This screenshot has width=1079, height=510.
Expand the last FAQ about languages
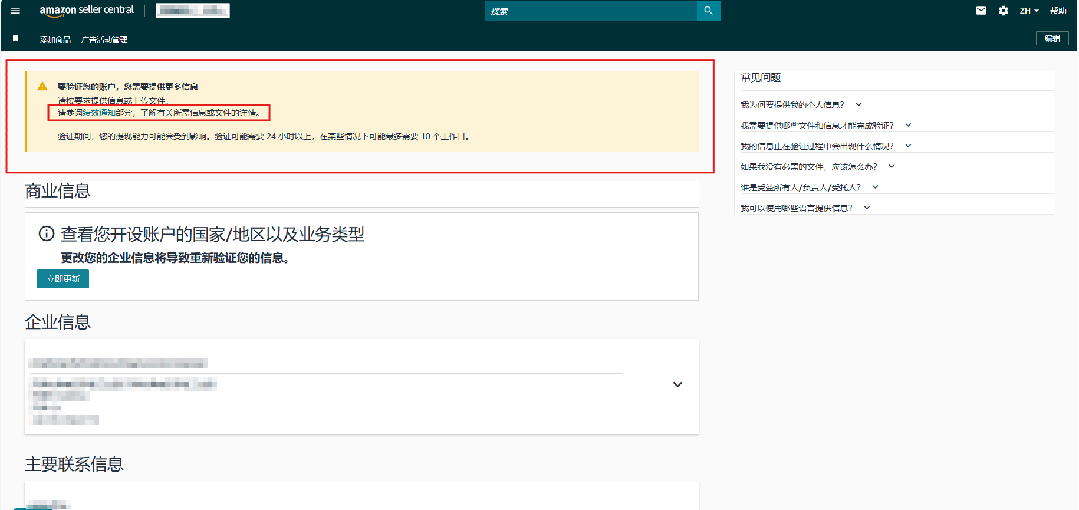[x=805, y=208]
